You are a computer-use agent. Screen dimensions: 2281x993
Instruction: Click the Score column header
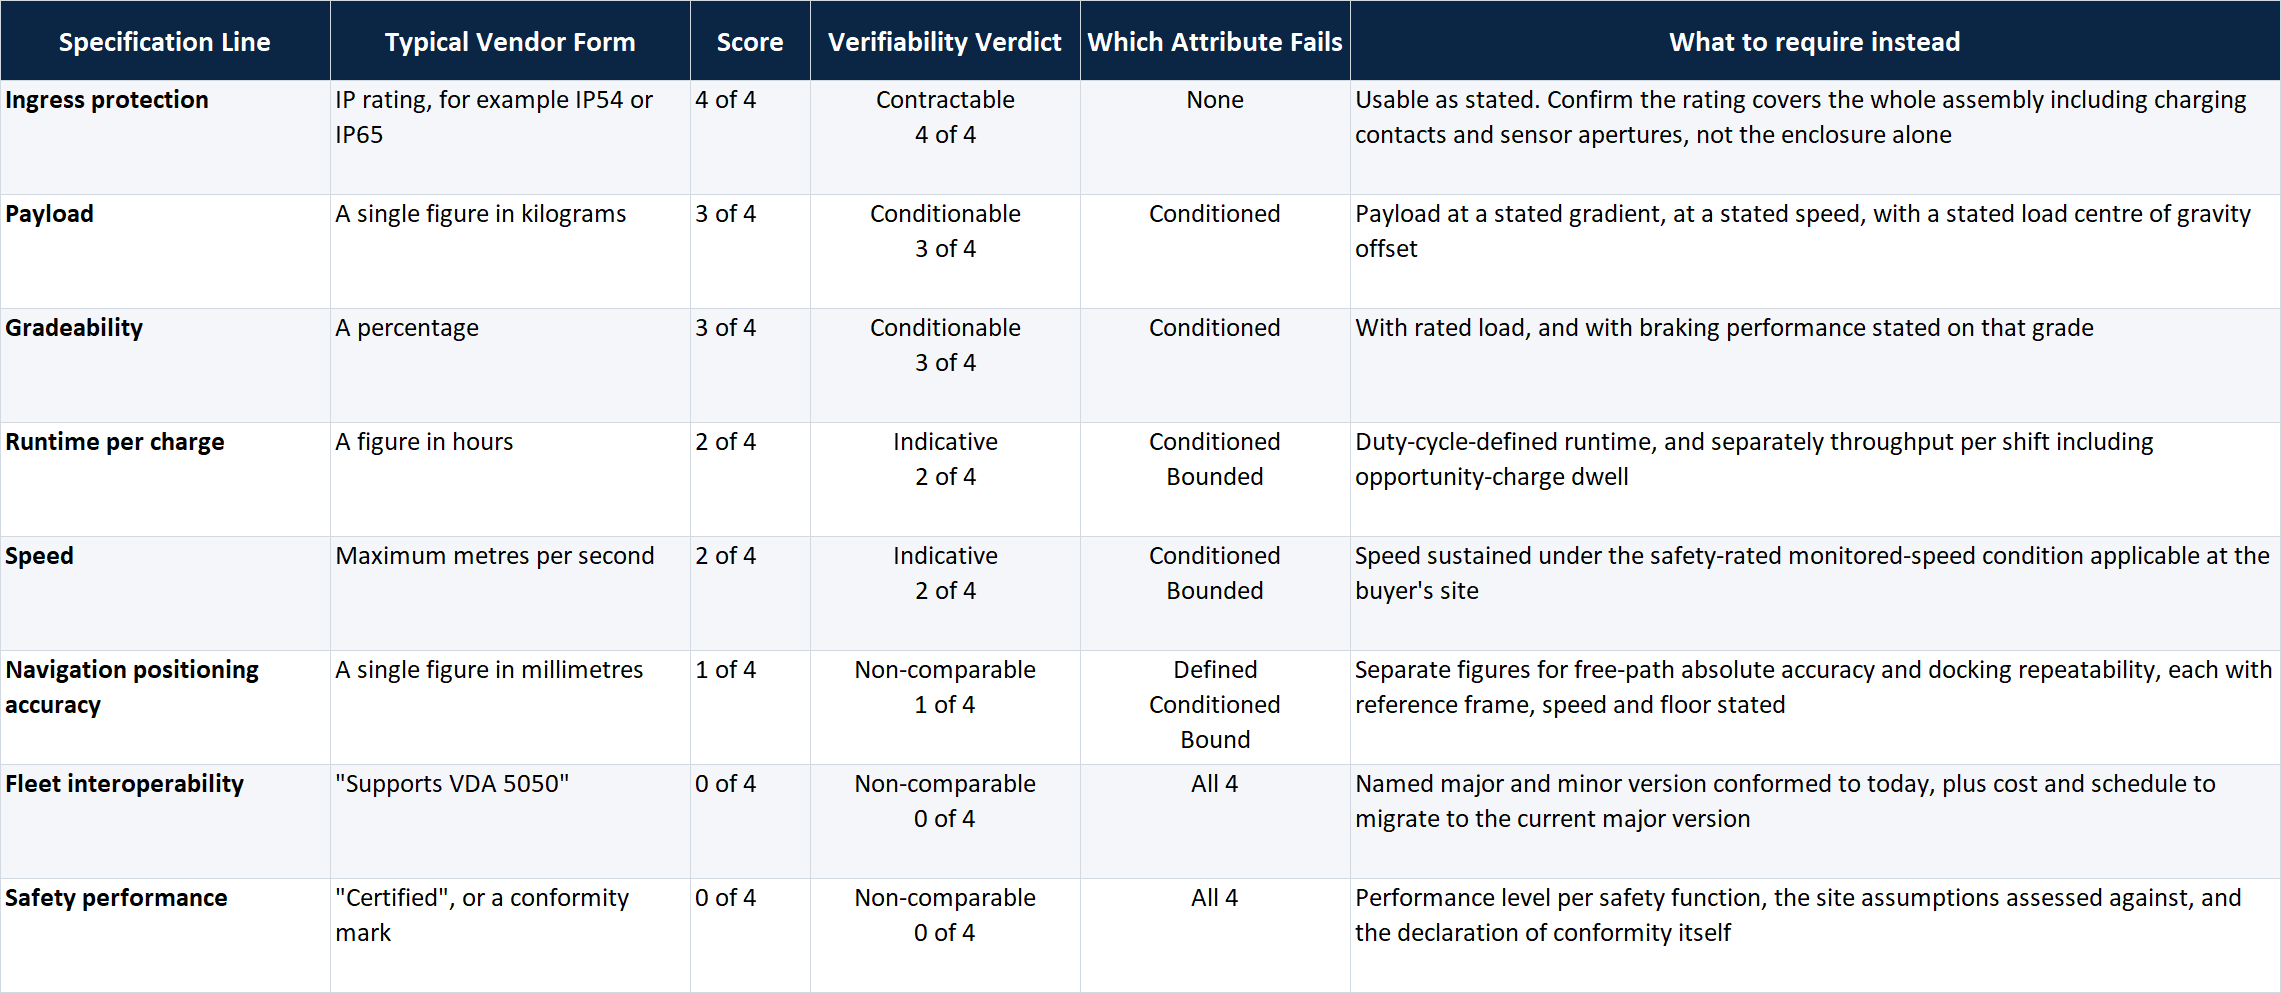[x=750, y=41]
